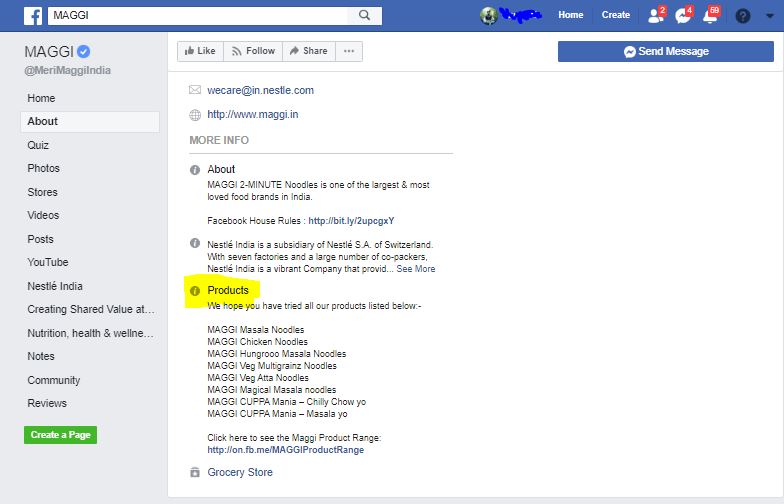Like the MAGGI page
The width and height of the screenshot is (784, 504).
198,51
